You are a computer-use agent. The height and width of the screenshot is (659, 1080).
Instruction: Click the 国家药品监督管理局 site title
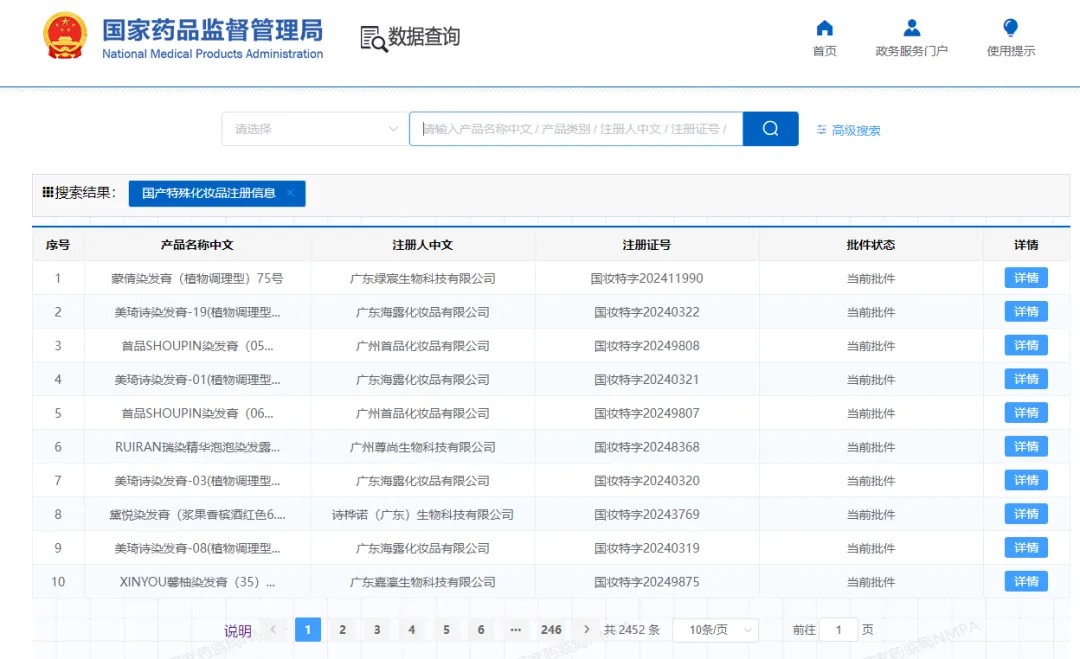click(212, 30)
